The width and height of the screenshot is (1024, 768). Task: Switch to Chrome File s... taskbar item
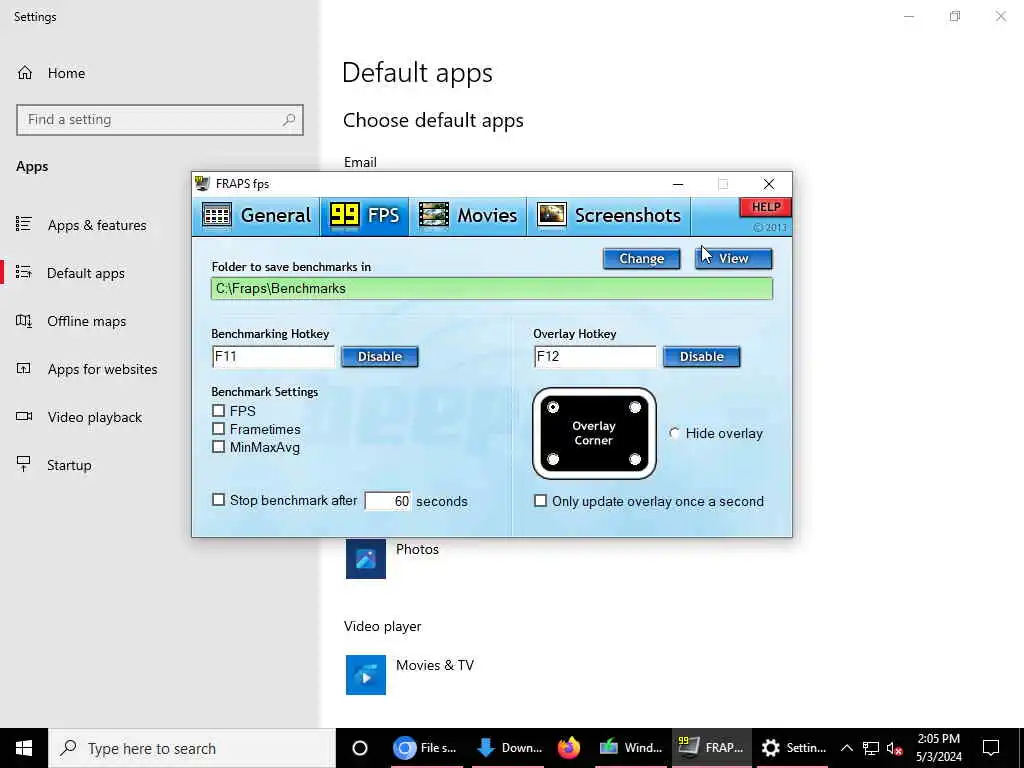426,748
